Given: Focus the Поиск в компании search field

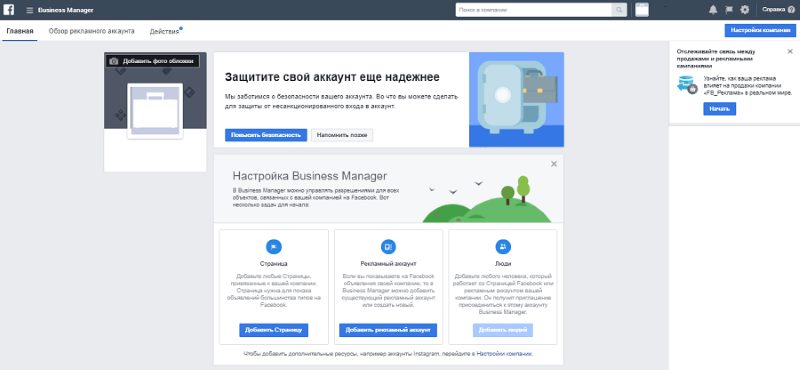Looking at the screenshot, I should [x=534, y=10].
